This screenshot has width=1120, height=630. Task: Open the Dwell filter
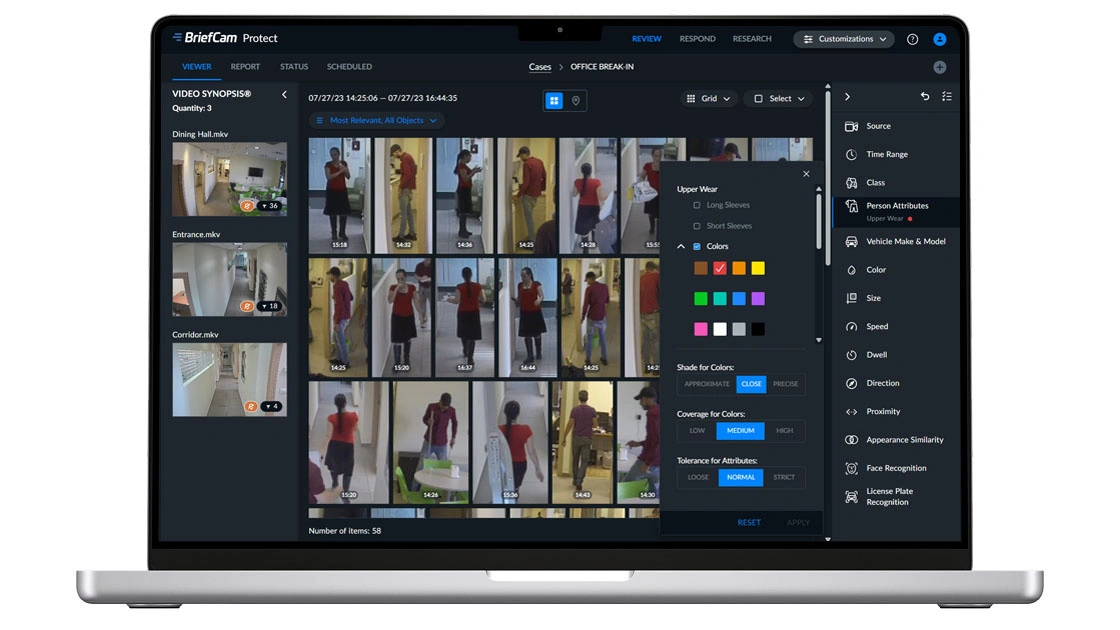[x=876, y=355]
